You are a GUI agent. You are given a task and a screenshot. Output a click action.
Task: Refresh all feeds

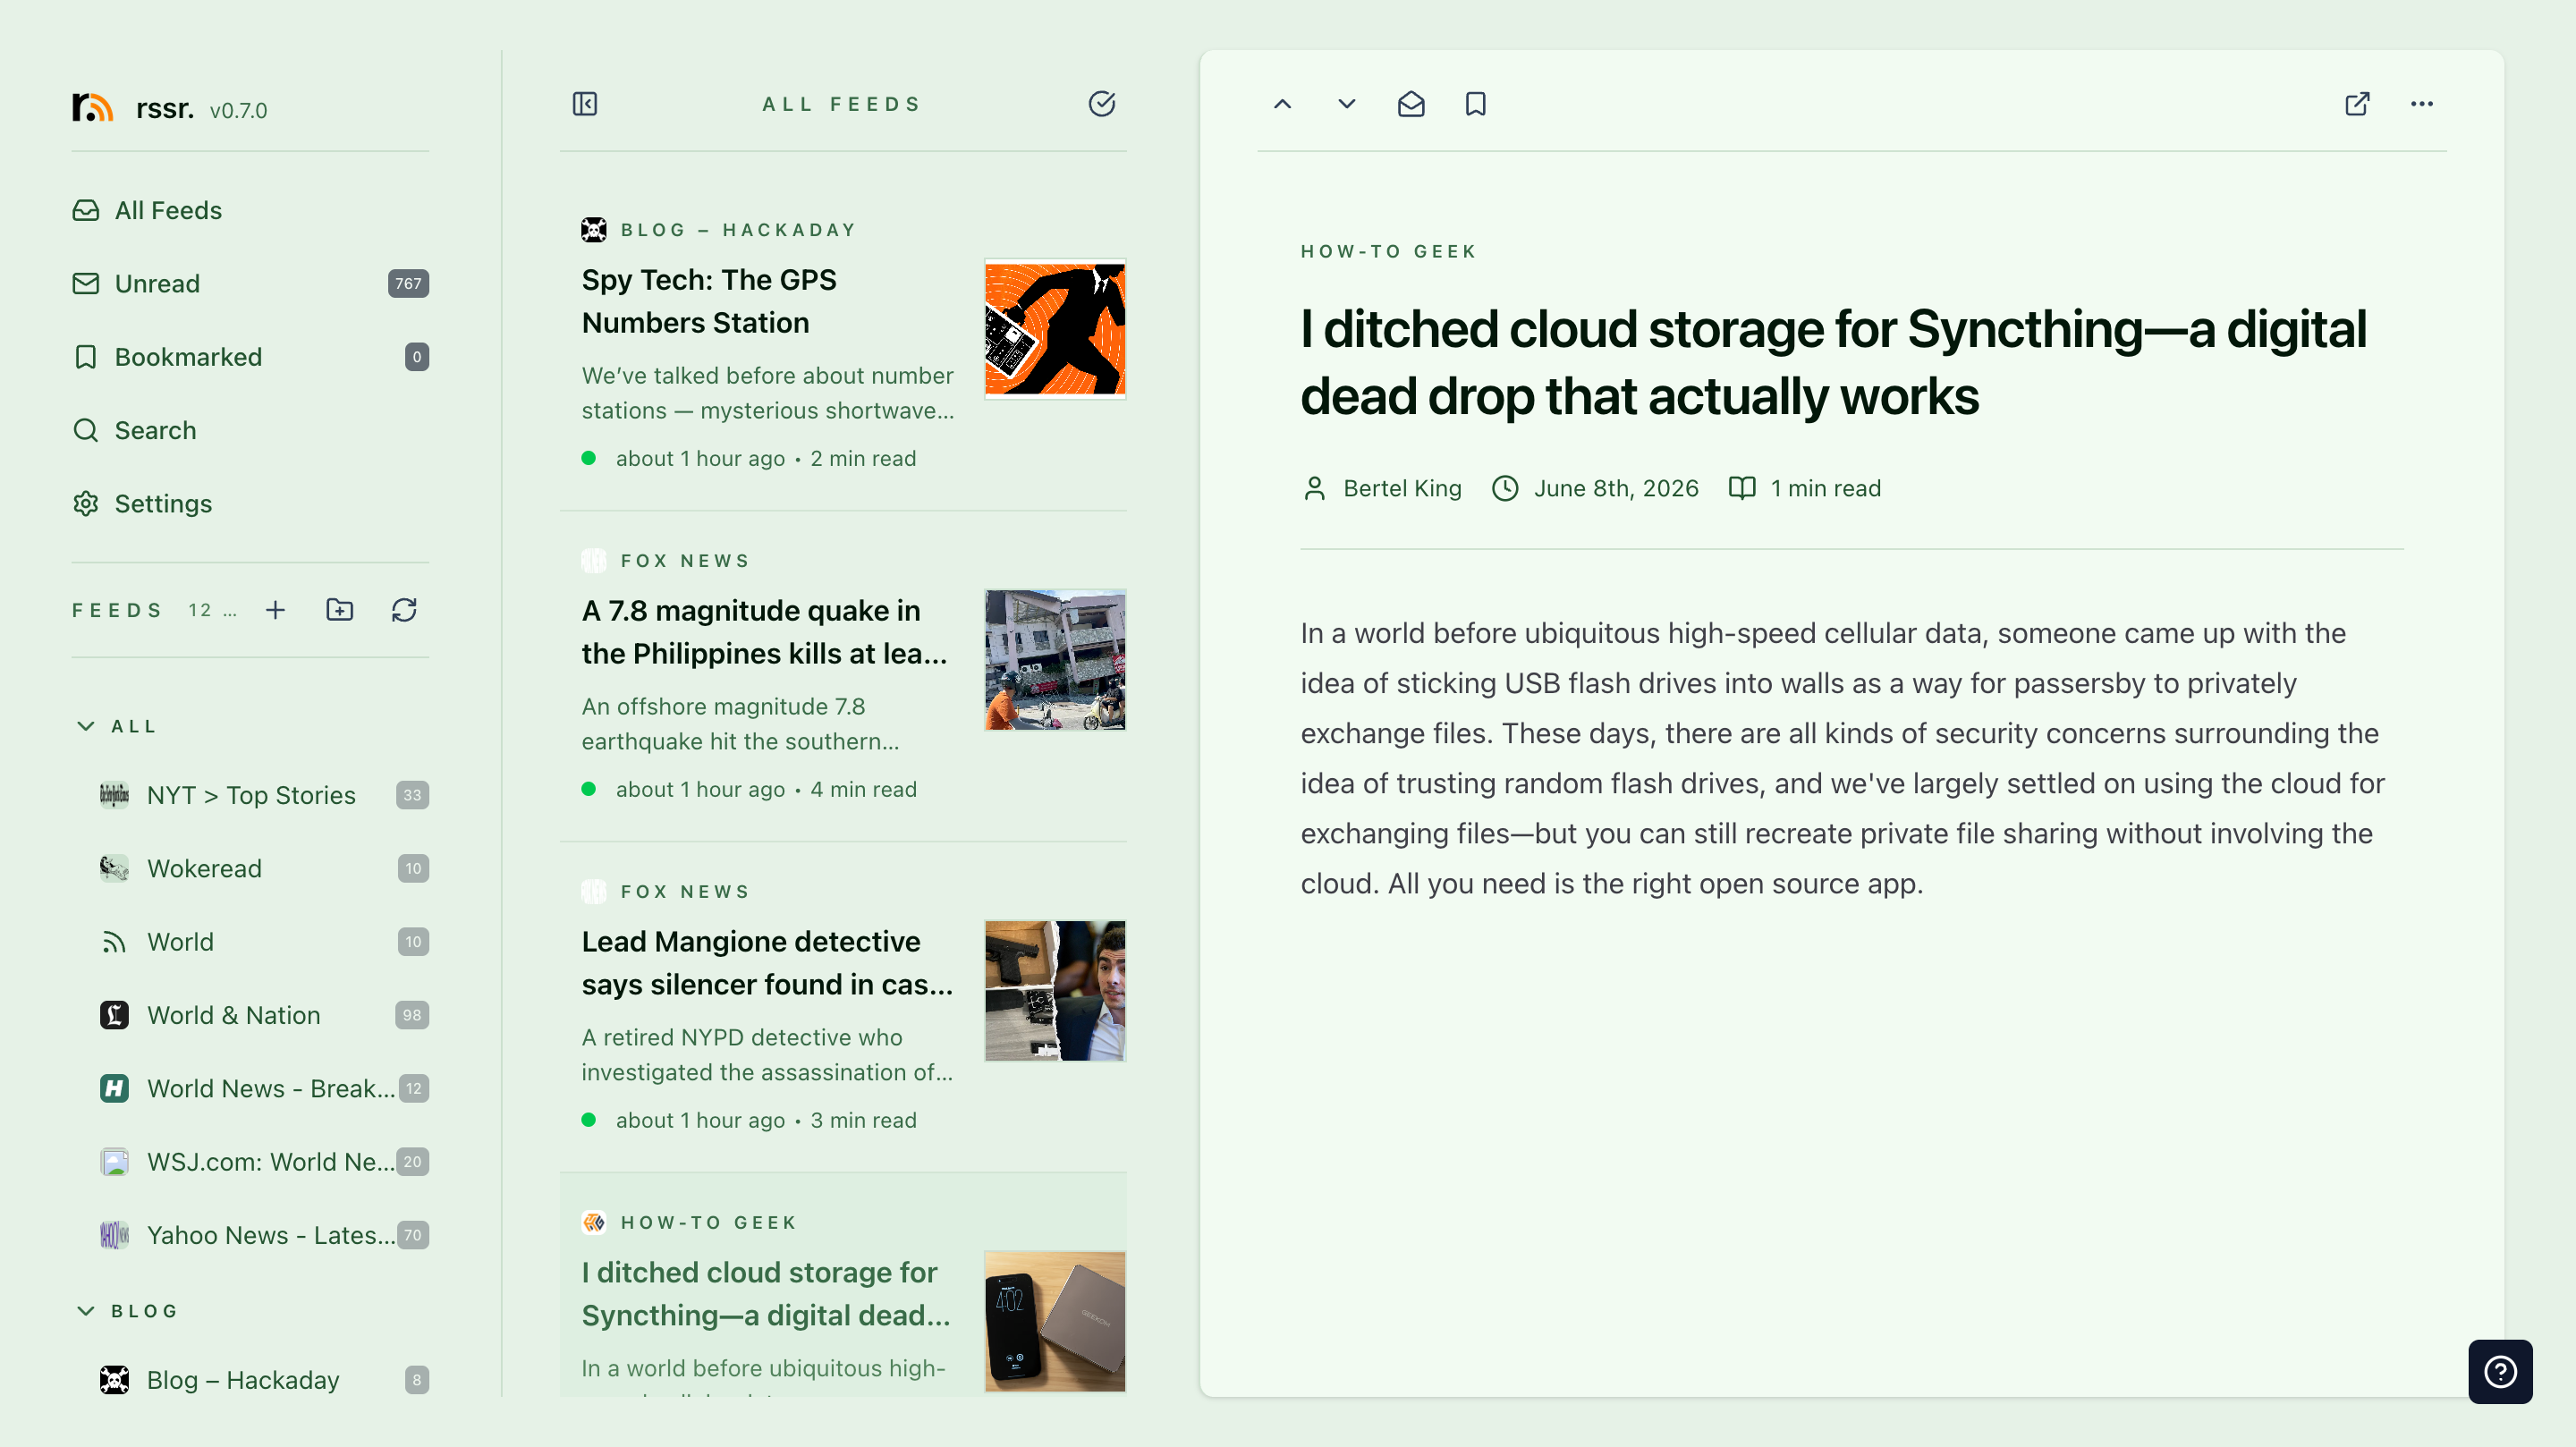404,610
